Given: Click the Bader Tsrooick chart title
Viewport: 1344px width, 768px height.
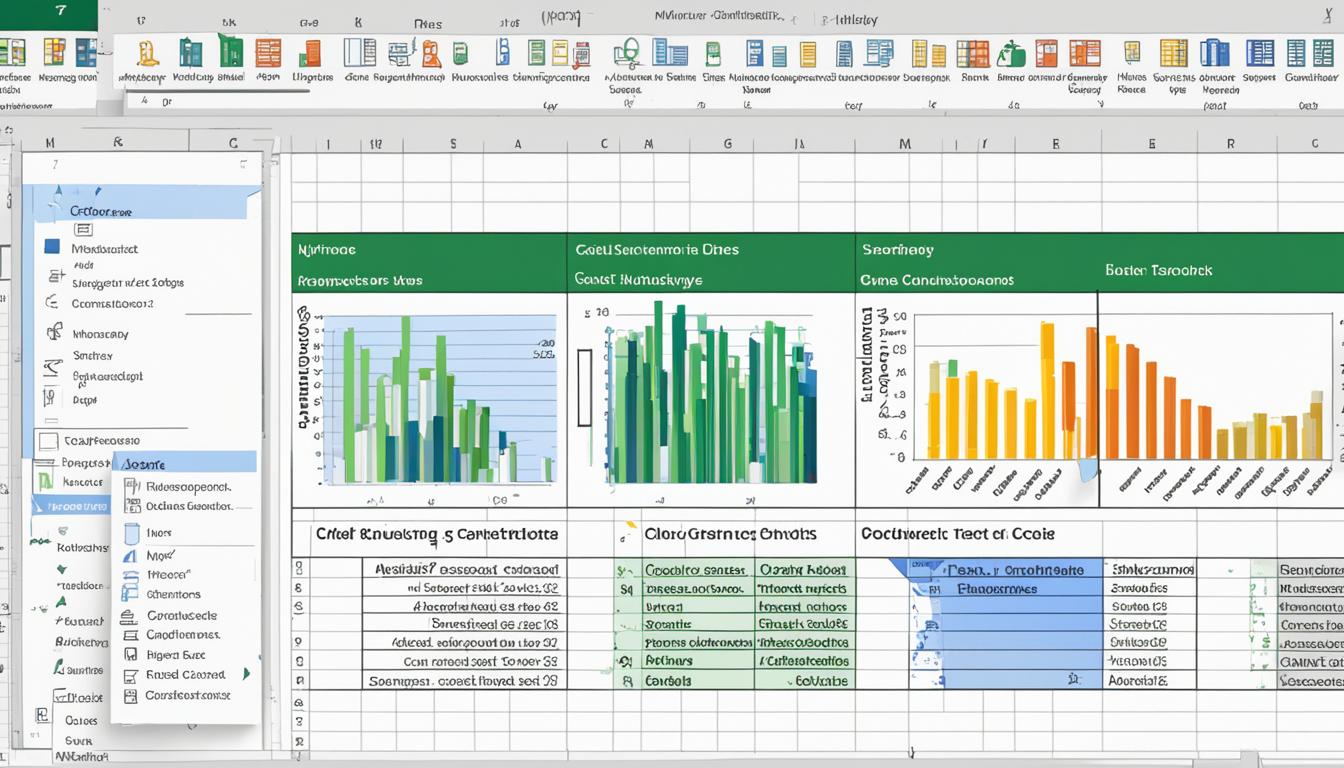Looking at the screenshot, I should pyautogui.click(x=1158, y=270).
